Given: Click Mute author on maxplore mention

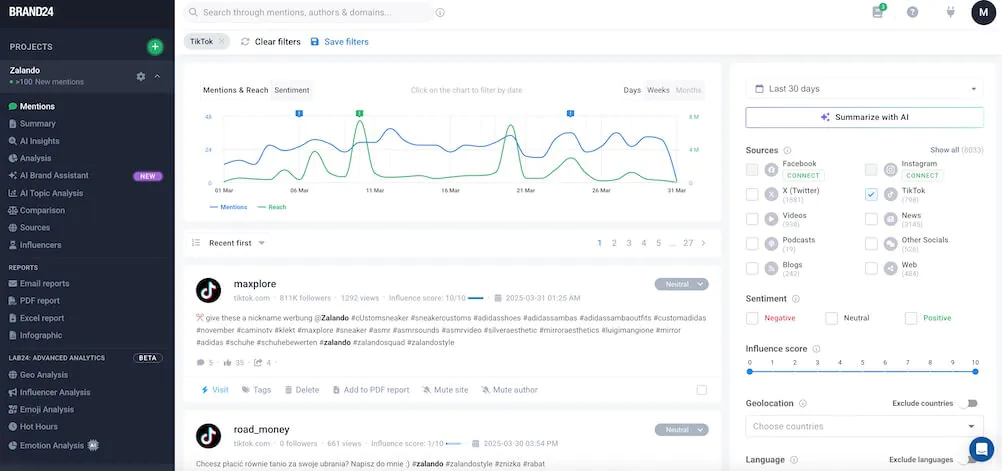Looking at the screenshot, I should [x=509, y=390].
